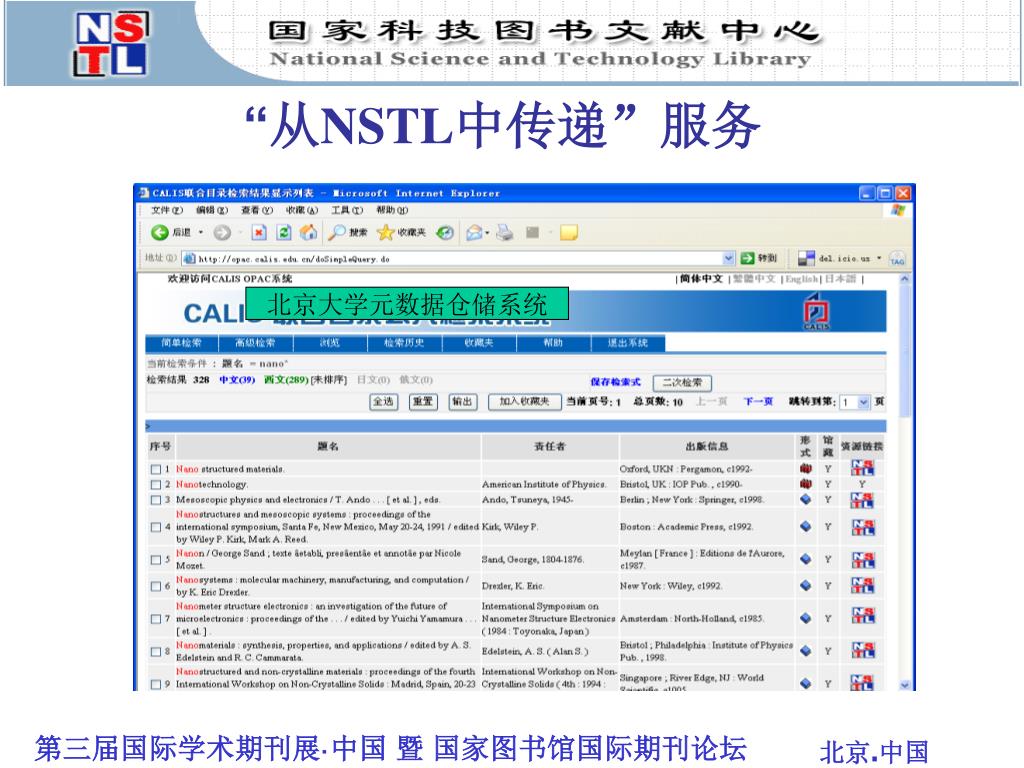1024x768 pixels.
Task: Check the box for row 6 Nanosystems
Action: click(155, 586)
